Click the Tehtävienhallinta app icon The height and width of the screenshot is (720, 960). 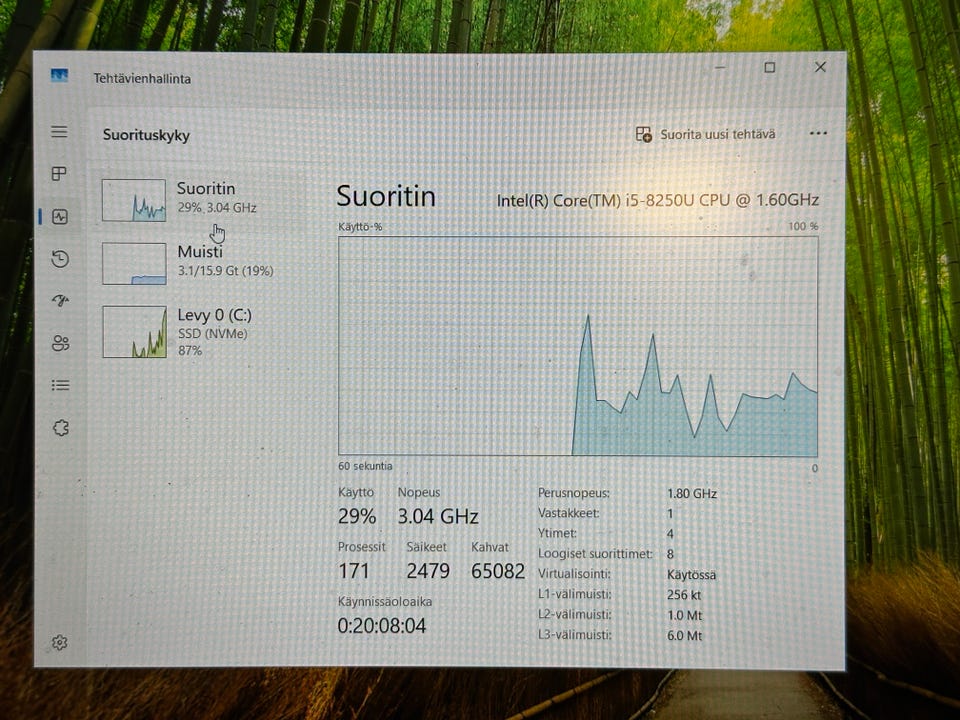pos(59,76)
